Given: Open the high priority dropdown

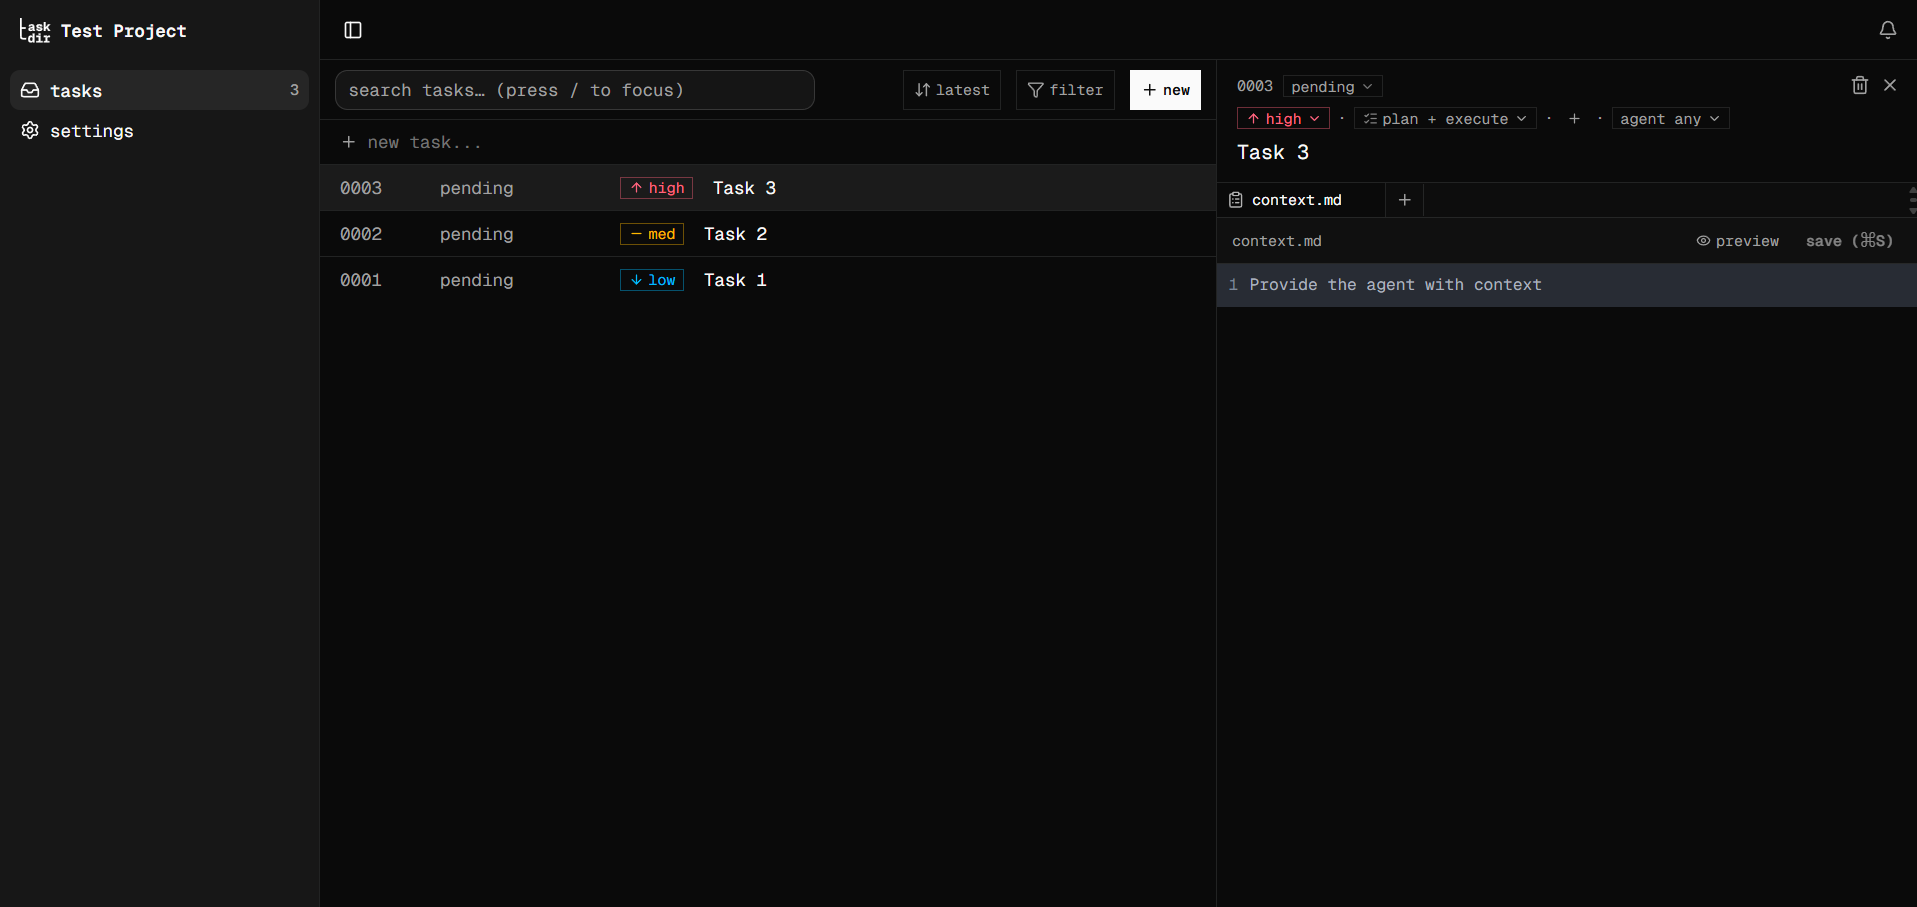Looking at the screenshot, I should [1283, 118].
